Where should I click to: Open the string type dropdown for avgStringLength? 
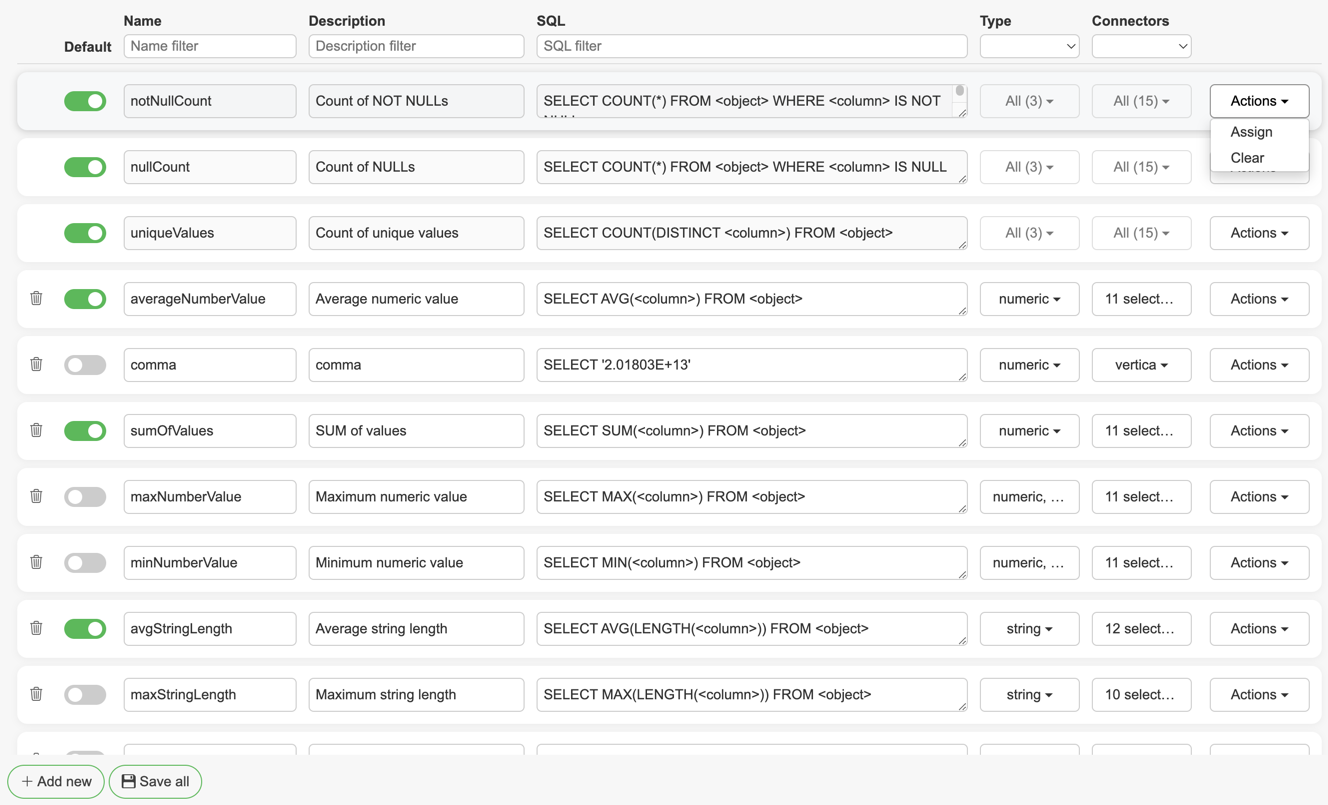point(1029,629)
